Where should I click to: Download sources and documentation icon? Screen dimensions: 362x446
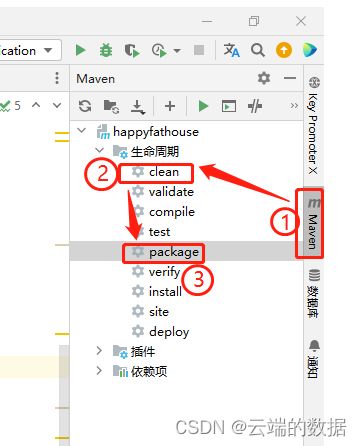coord(138,107)
